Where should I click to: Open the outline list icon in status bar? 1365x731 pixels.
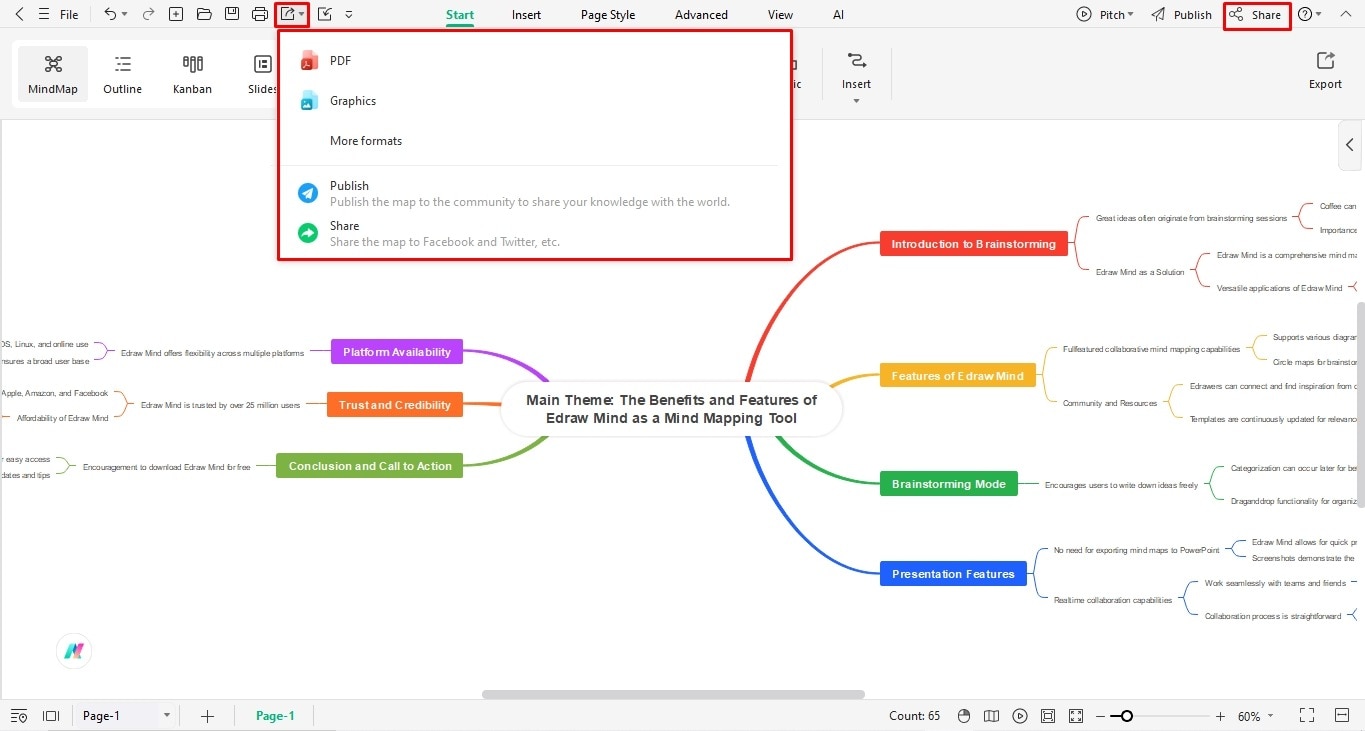(x=18, y=716)
